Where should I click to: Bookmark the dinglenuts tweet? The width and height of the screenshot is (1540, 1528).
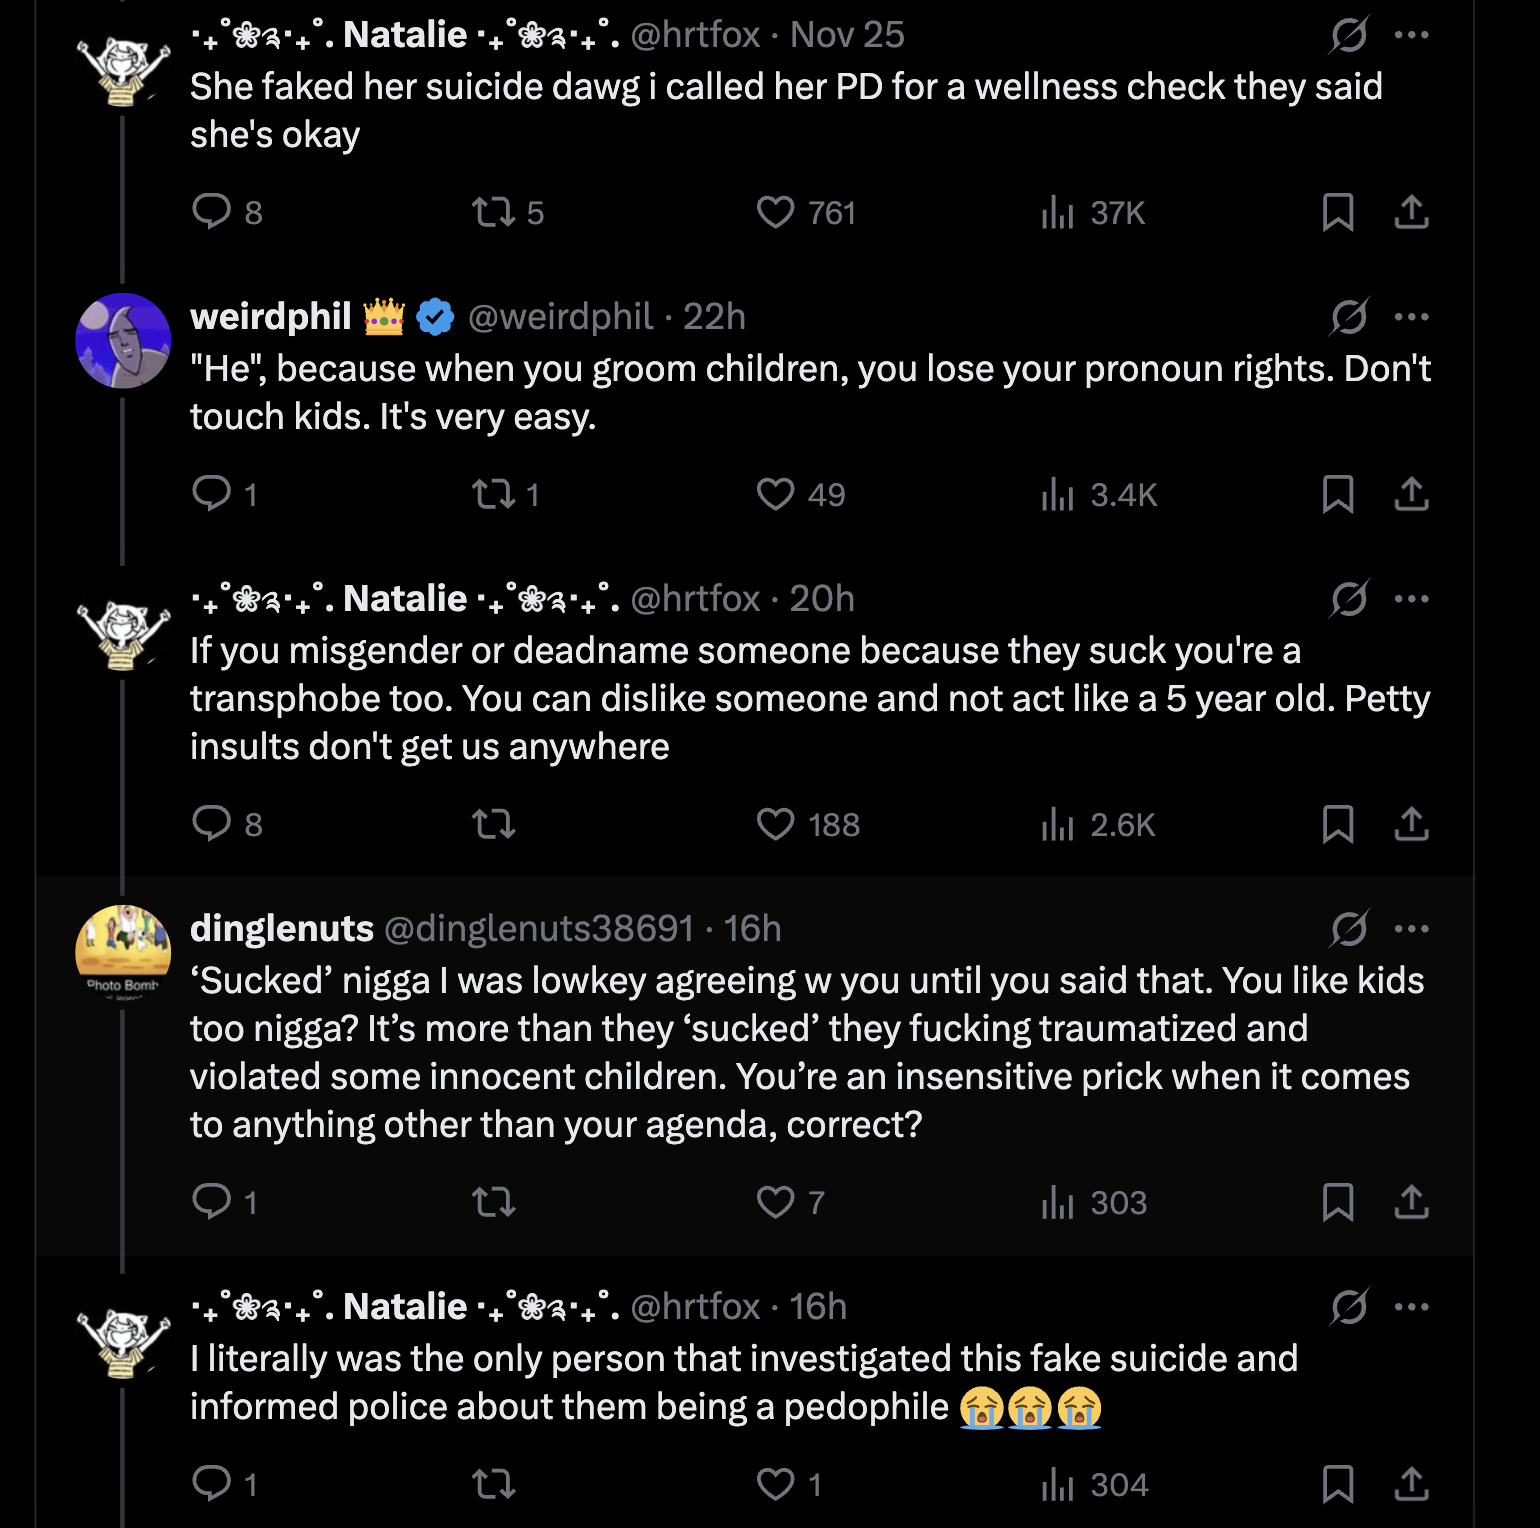[1337, 1202]
